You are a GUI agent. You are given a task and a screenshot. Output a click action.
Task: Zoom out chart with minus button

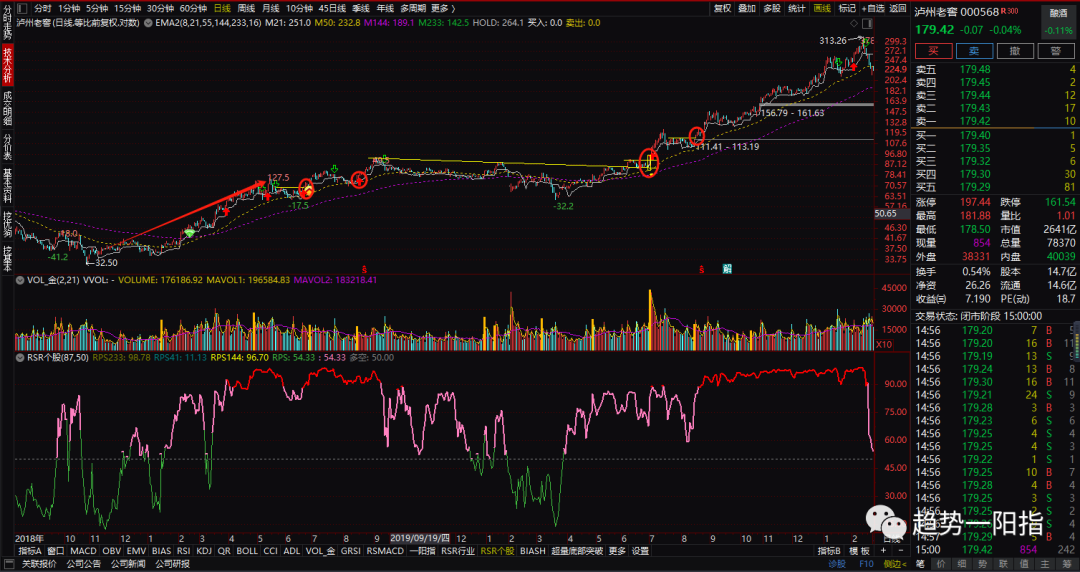(900, 551)
